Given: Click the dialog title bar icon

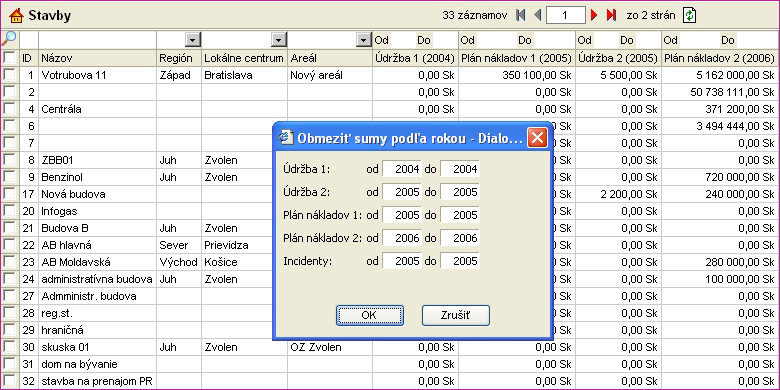Looking at the screenshot, I should [286, 138].
